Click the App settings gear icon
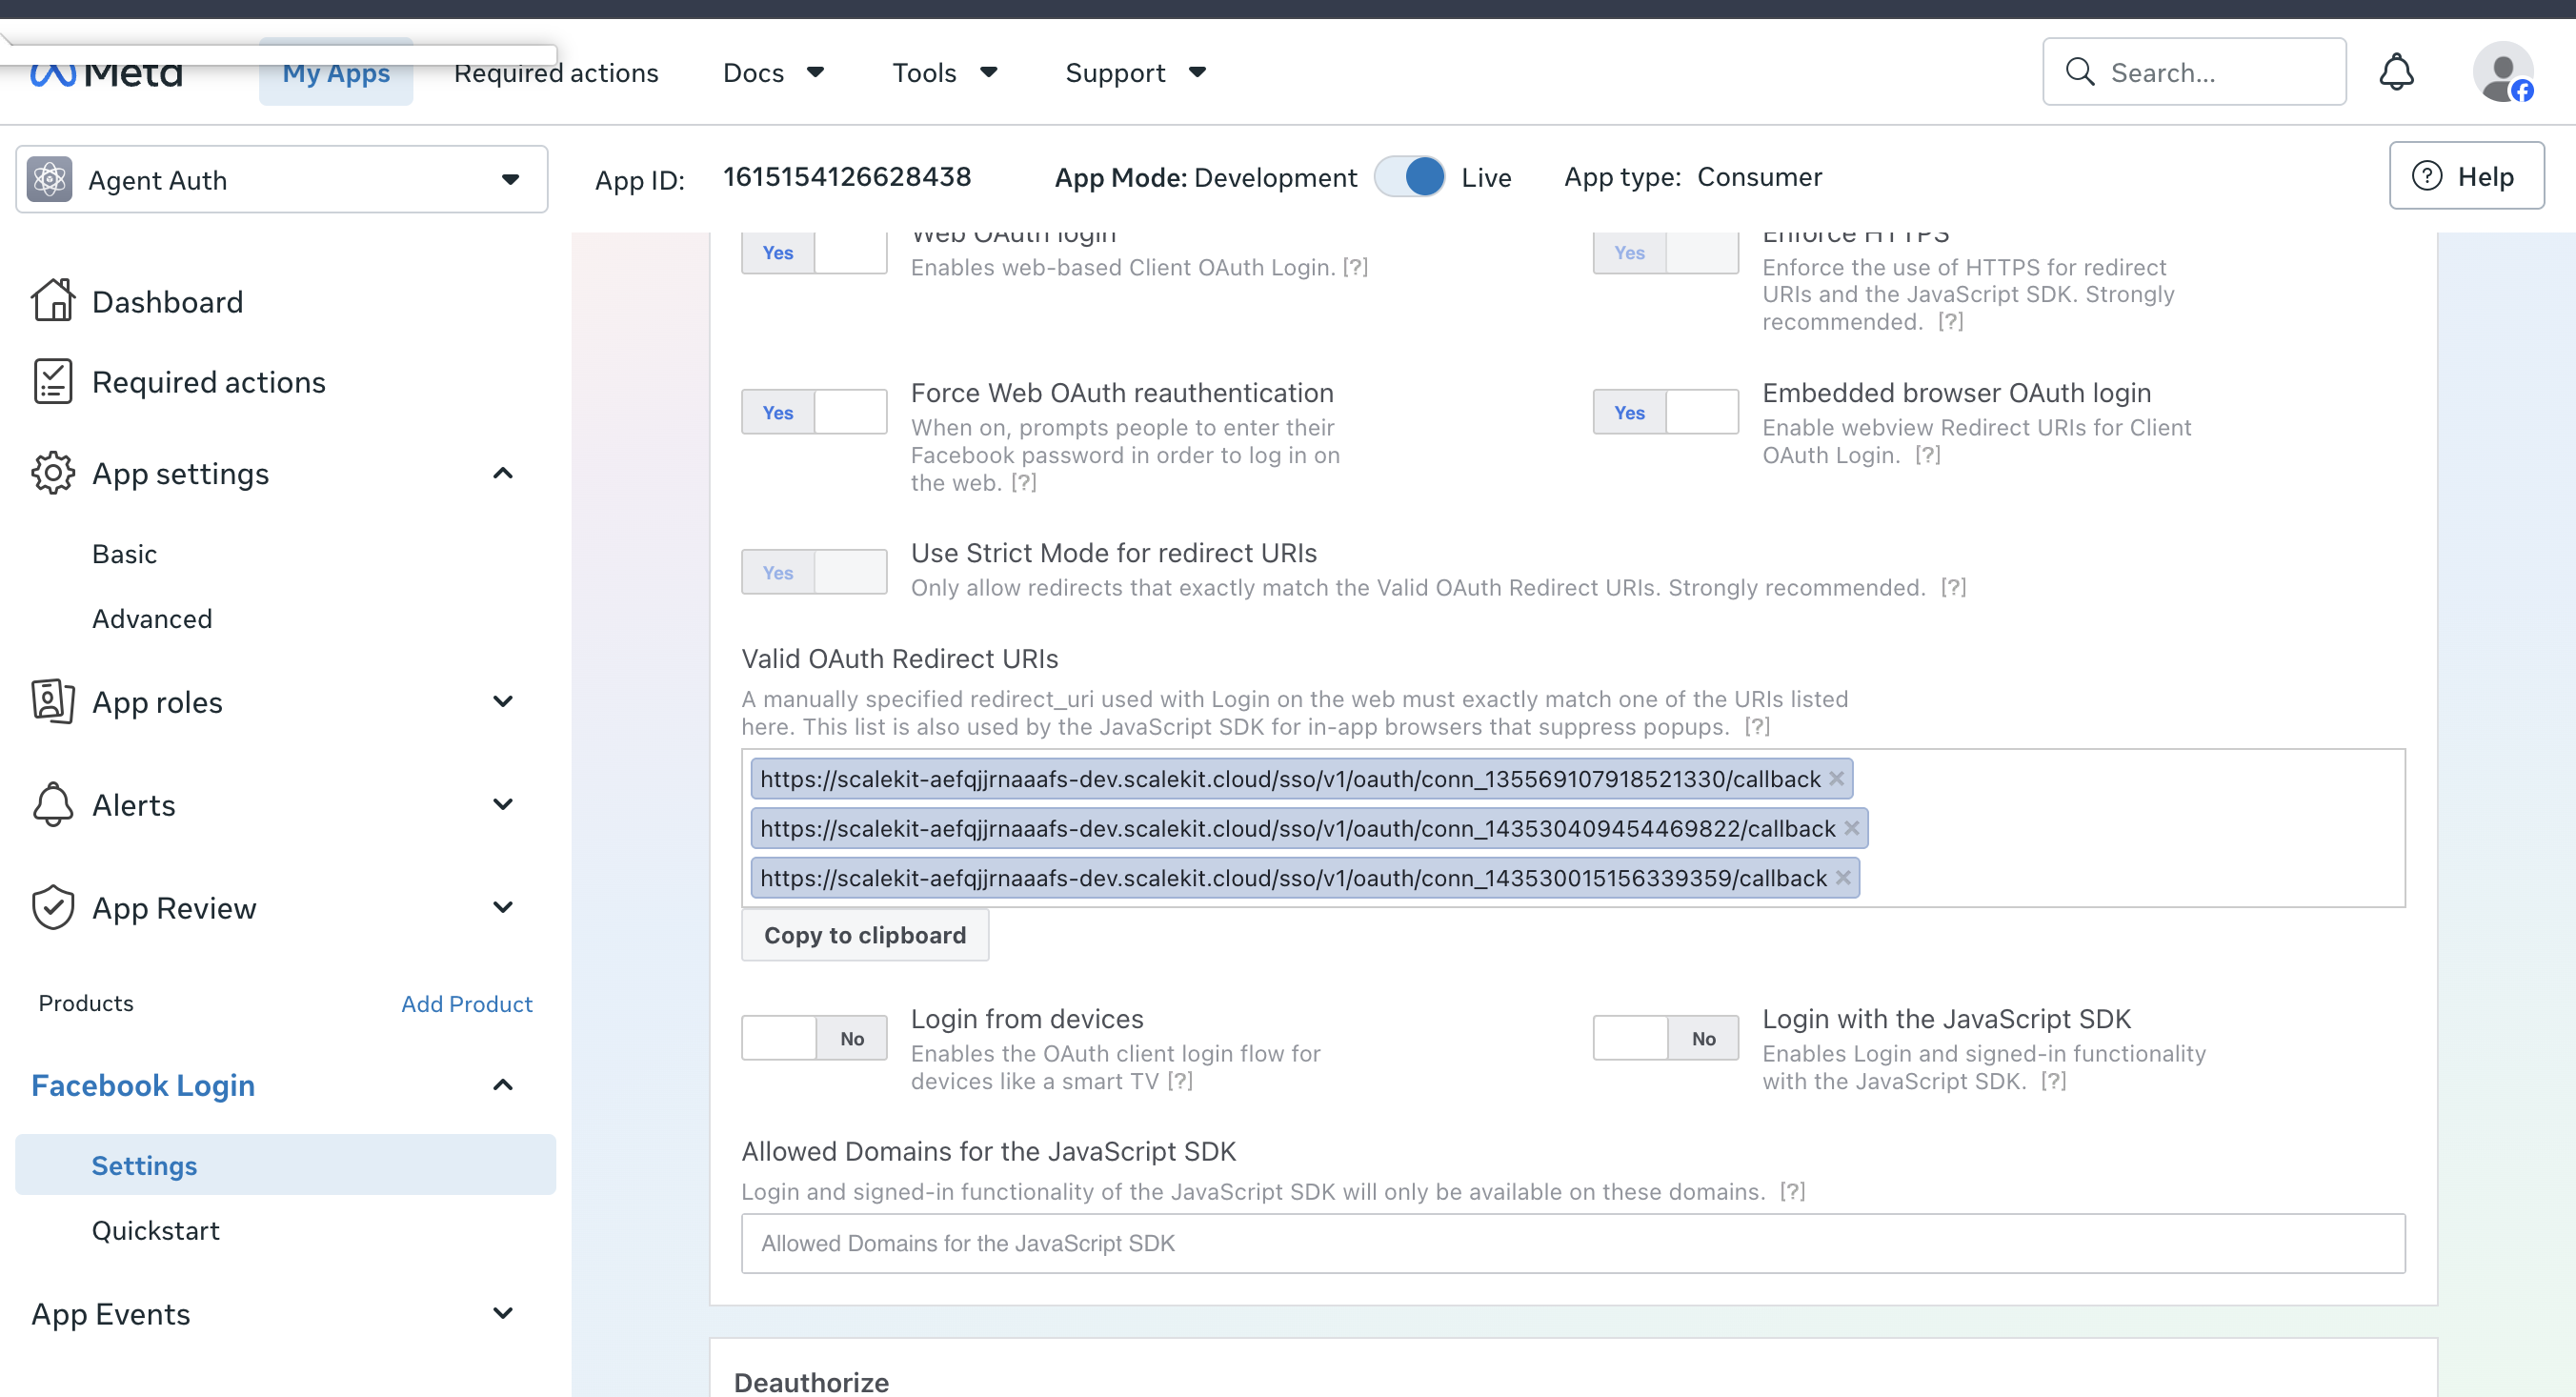 (x=52, y=473)
